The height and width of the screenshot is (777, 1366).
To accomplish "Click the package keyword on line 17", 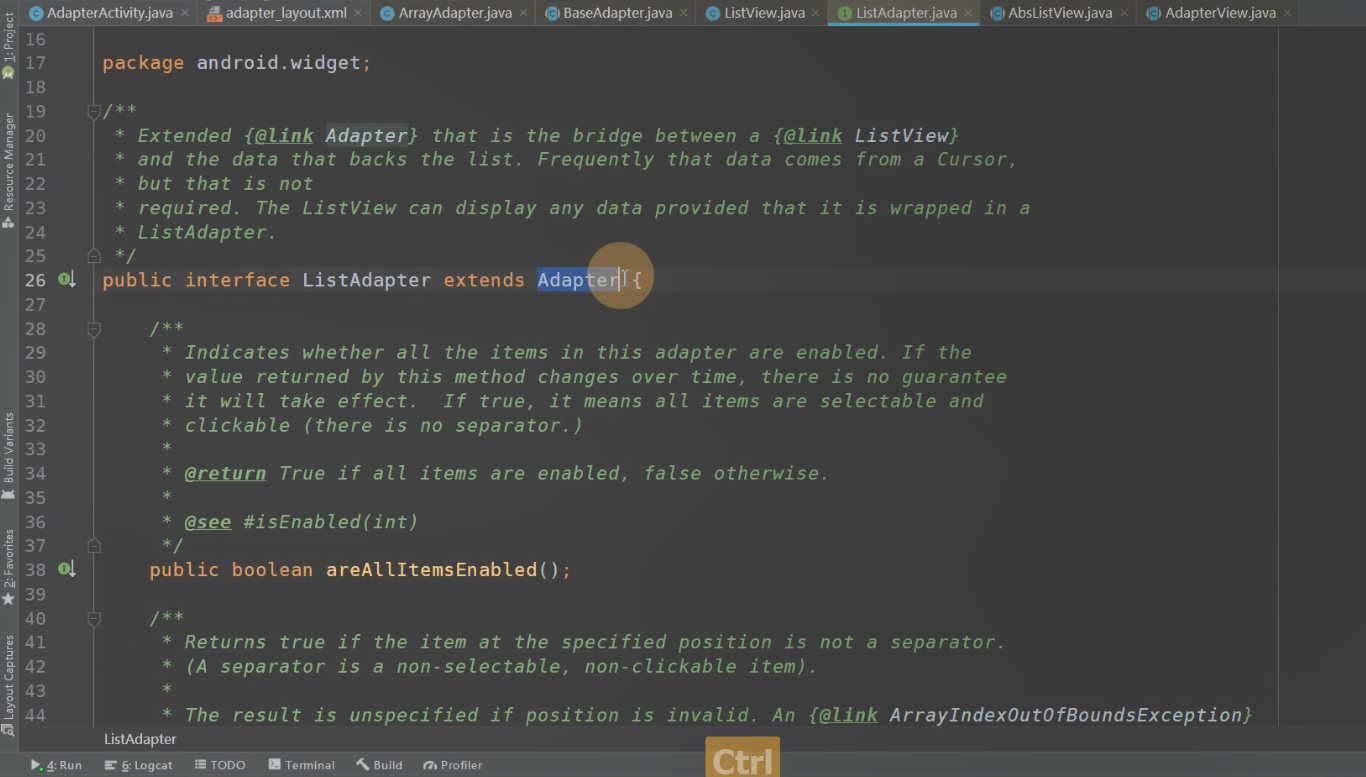I will point(143,63).
